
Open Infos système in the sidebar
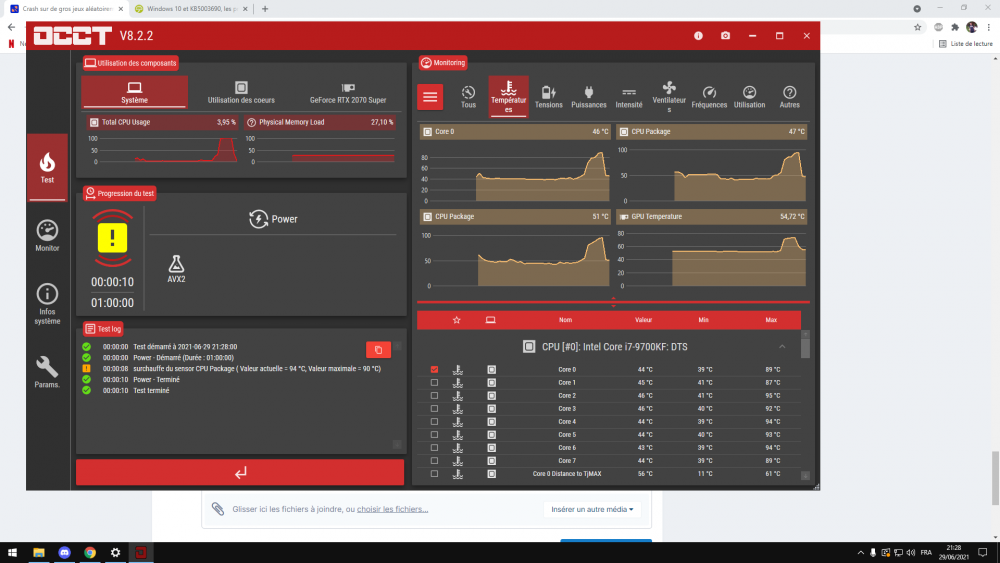(47, 302)
